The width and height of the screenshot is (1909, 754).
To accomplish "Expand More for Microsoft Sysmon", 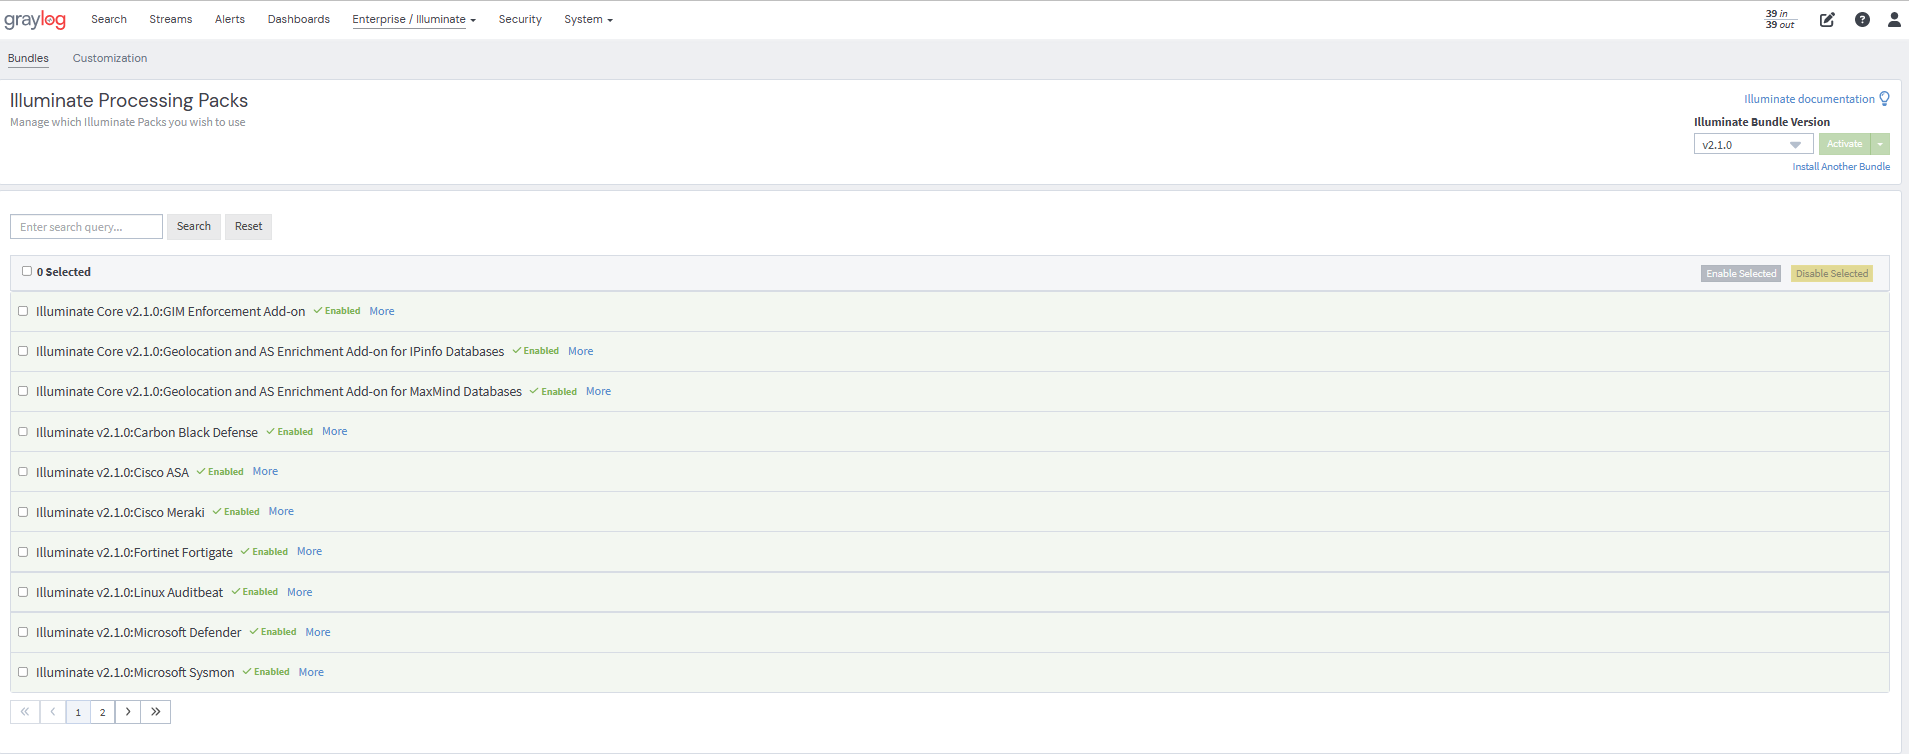I will [311, 672].
